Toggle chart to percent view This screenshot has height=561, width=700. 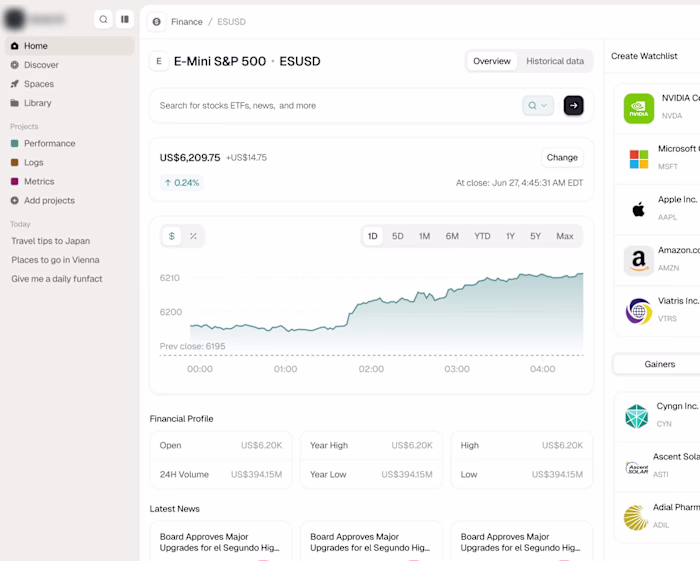pyautogui.click(x=193, y=236)
